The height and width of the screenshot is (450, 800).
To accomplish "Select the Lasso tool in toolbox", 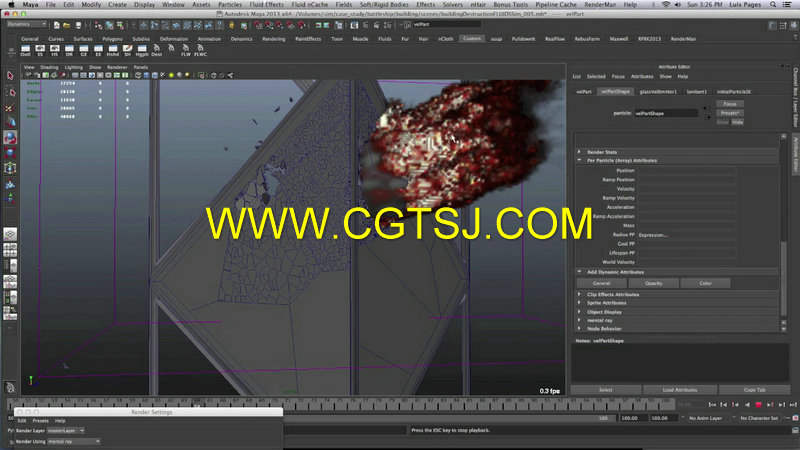I will click(10, 92).
